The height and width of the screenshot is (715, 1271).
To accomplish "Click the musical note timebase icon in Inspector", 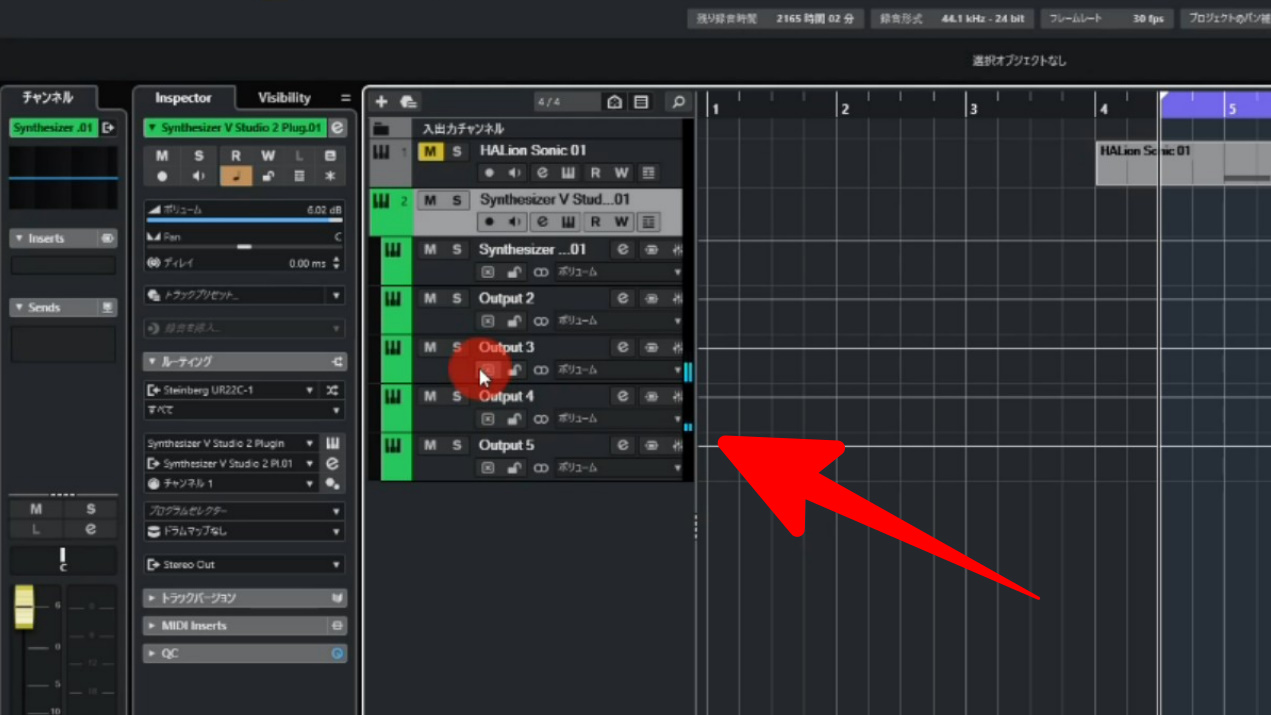I will click(236, 176).
